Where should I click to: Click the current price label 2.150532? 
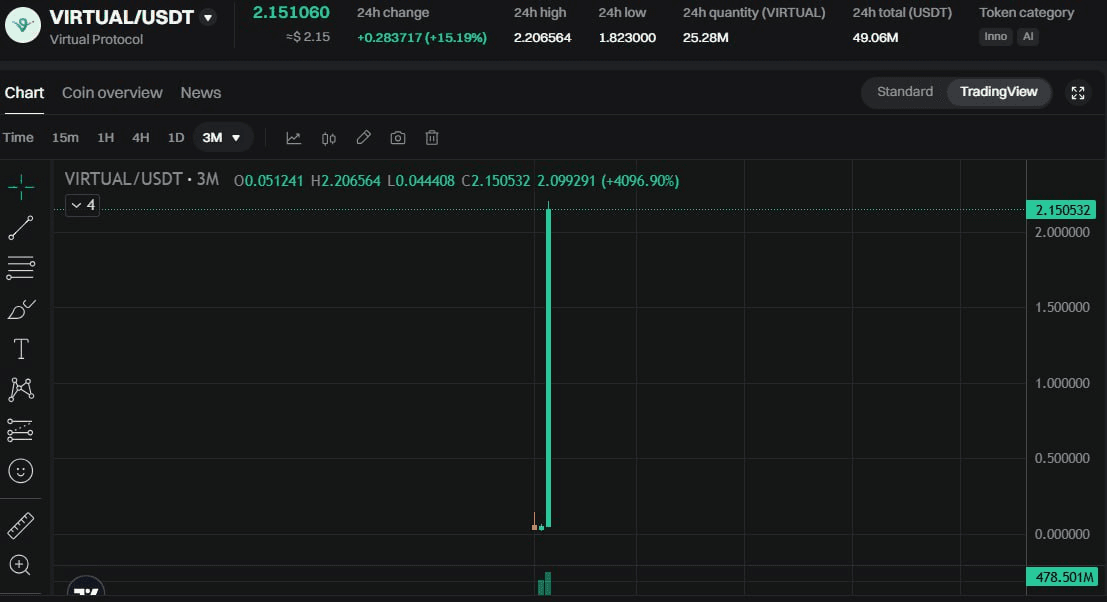click(x=1061, y=210)
